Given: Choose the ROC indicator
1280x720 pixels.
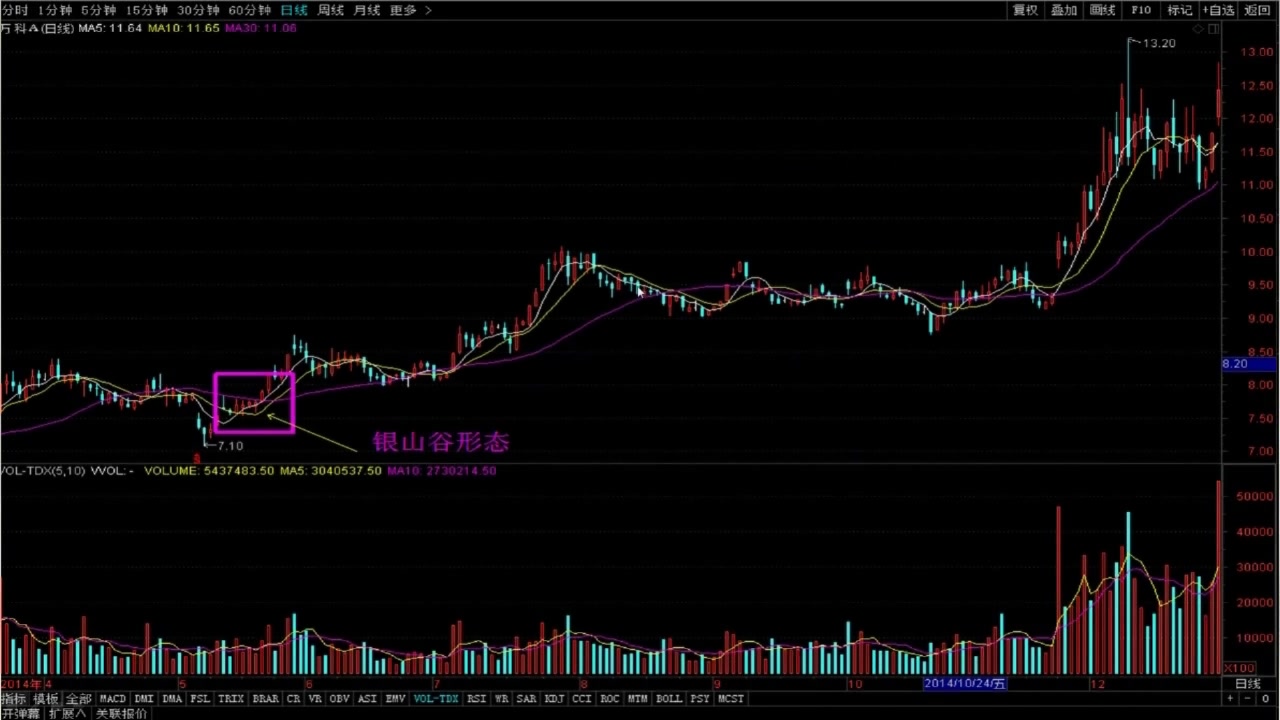Looking at the screenshot, I should (x=610, y=699).
